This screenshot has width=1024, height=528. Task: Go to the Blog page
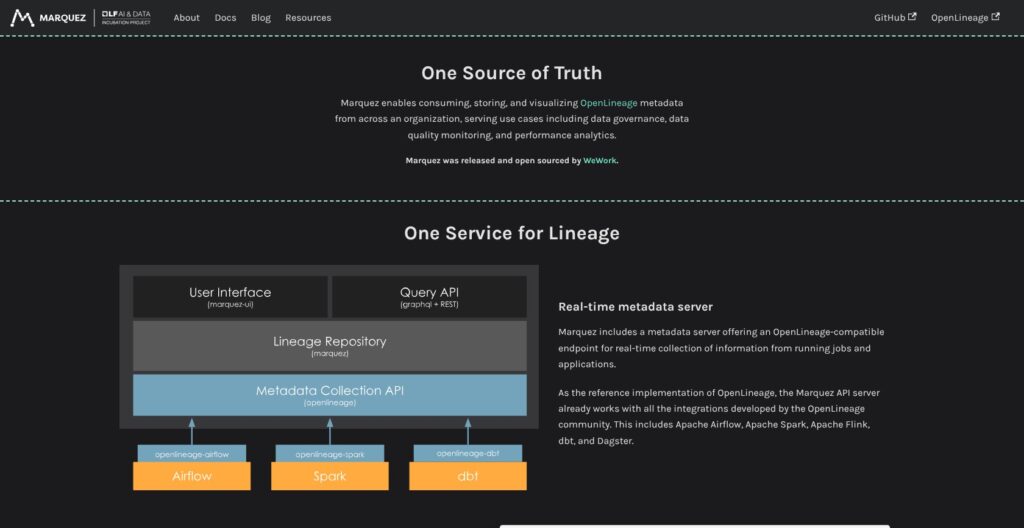261,18
